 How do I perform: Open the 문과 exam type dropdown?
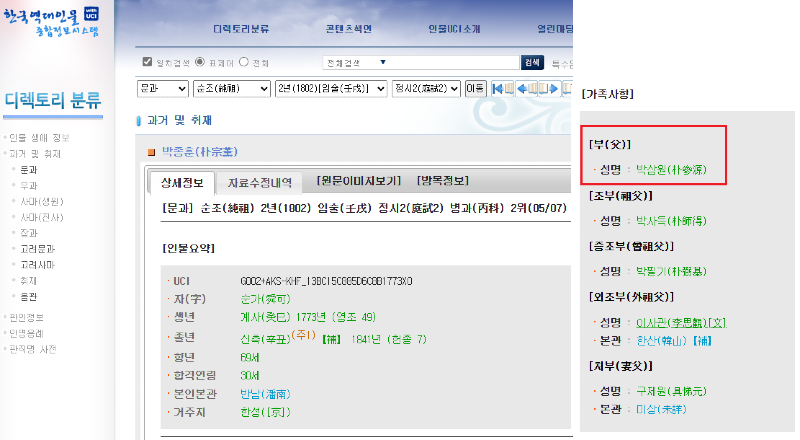(x=163, y=88)
